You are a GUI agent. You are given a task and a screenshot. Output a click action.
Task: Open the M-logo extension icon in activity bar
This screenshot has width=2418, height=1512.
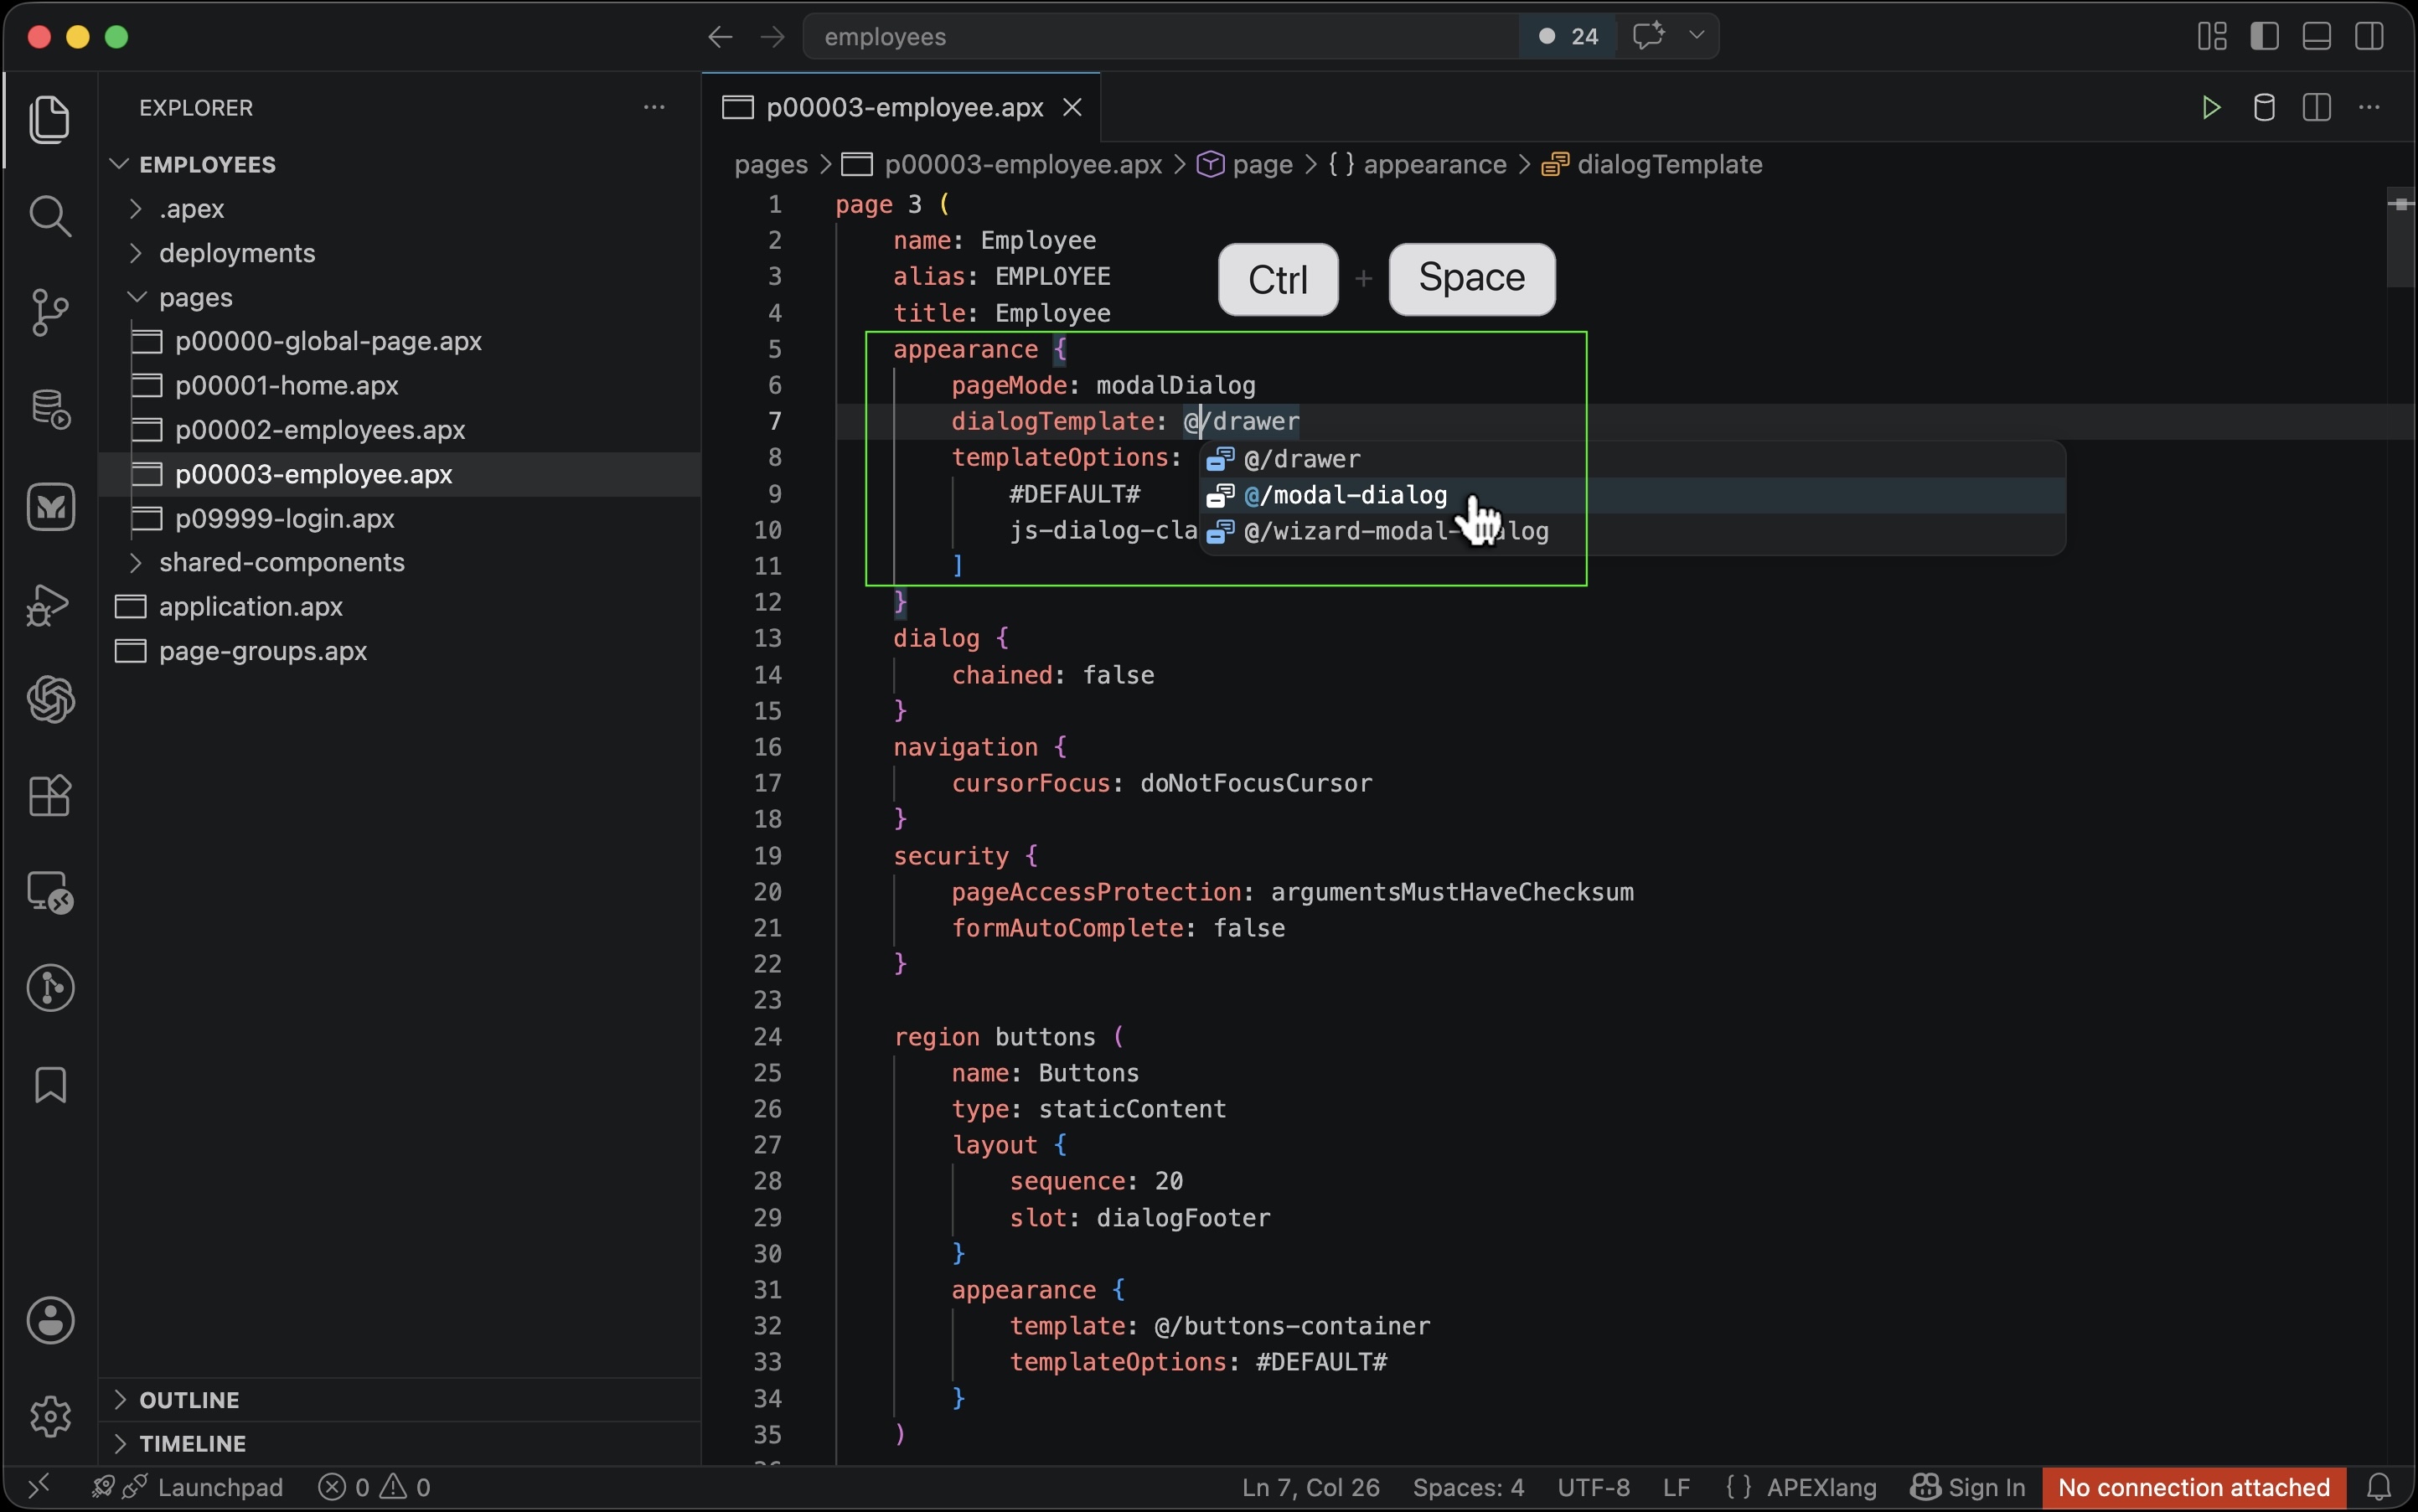50,506
